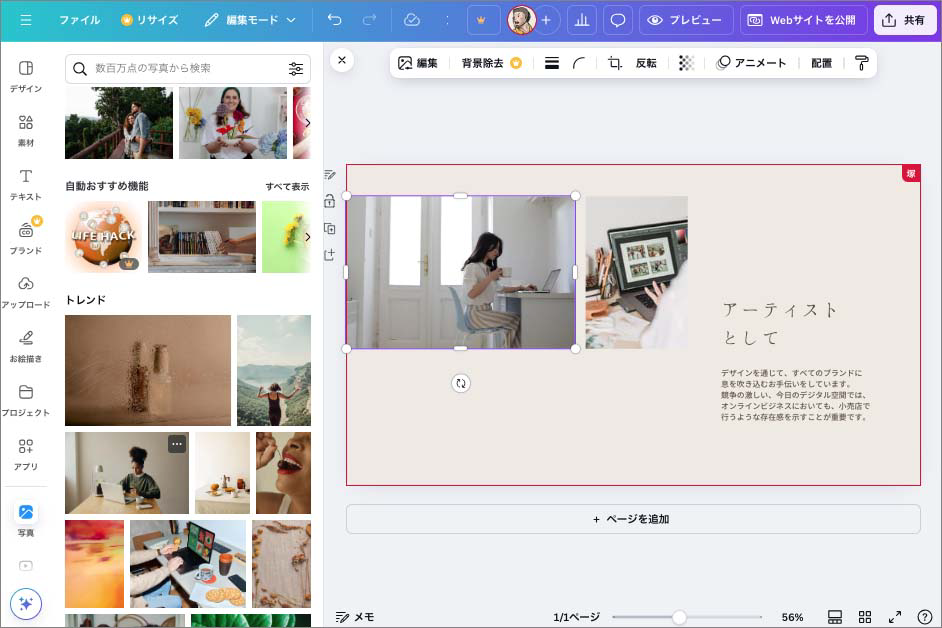Screen dimensions: 942x628
Task: Click the ページを追加 add page button
Action: click(632, 518)
